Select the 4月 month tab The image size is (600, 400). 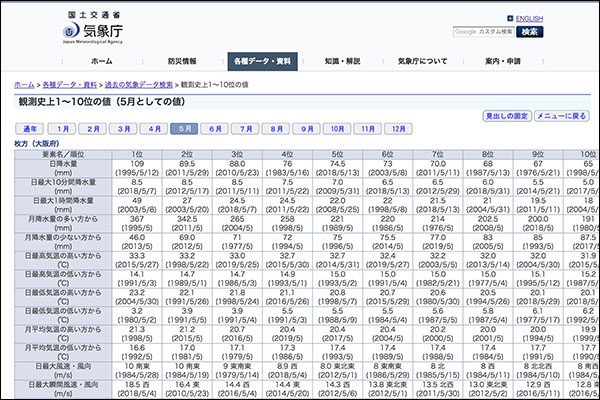pos(153,129)
